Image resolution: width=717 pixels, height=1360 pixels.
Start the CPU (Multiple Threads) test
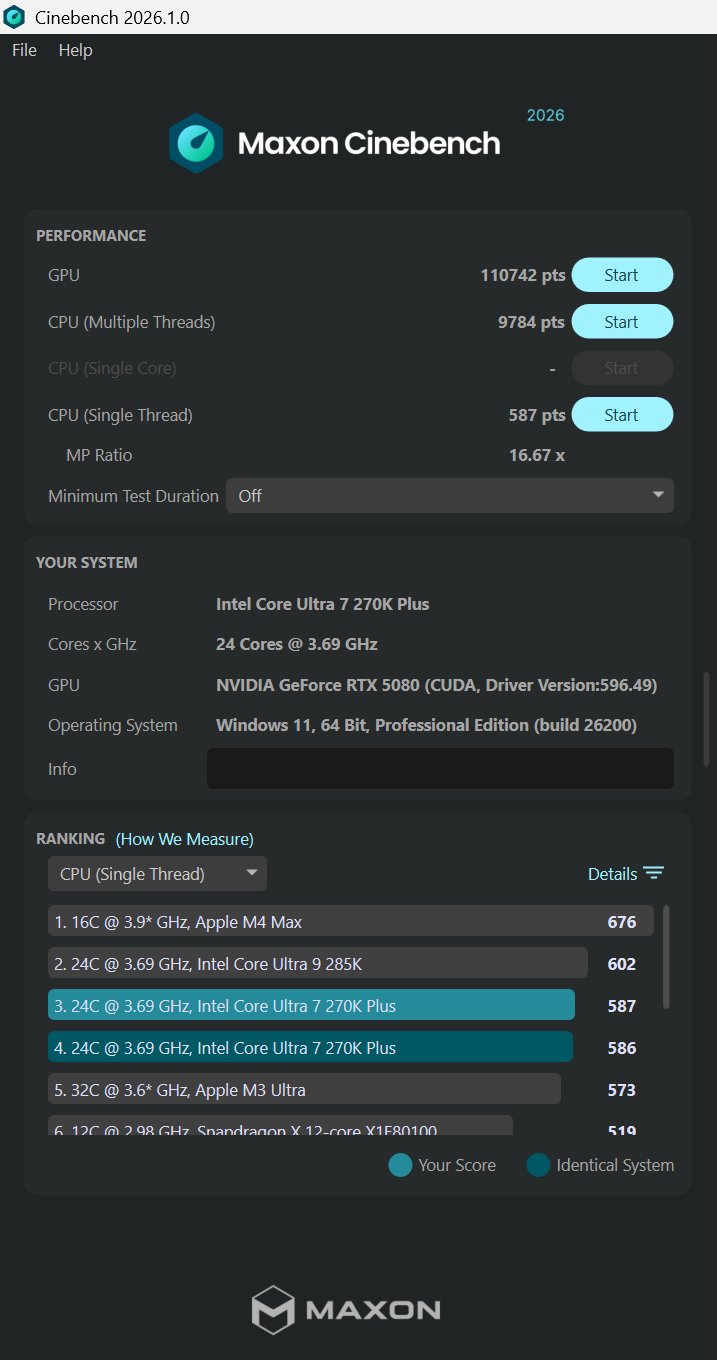(622, 322)
